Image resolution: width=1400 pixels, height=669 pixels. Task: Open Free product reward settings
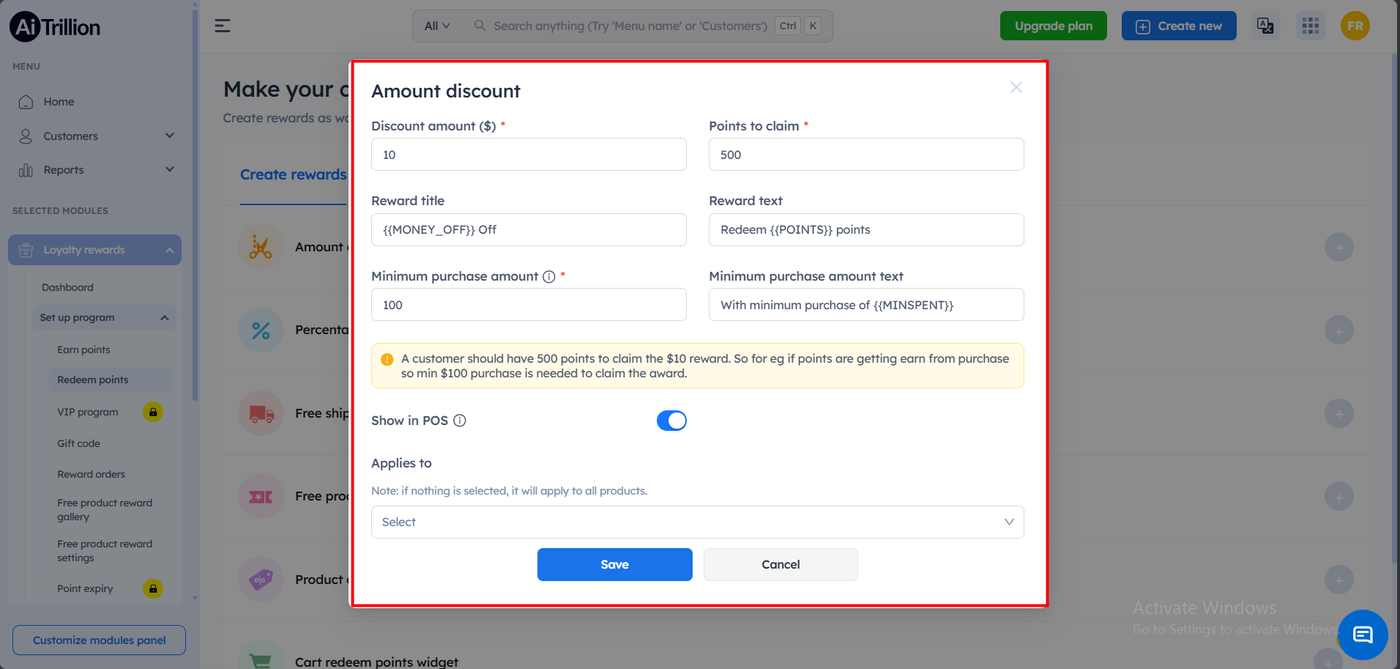point(105,551)
